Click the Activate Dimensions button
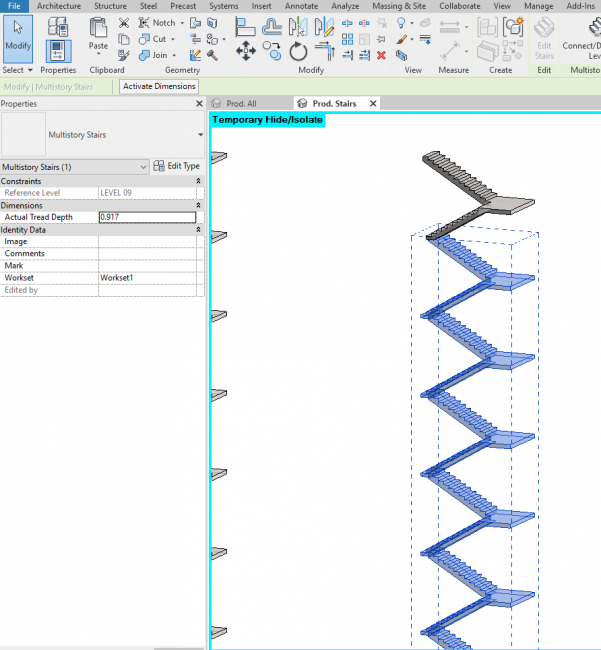This screenshot has width=601, height=650. coord(159,87)
